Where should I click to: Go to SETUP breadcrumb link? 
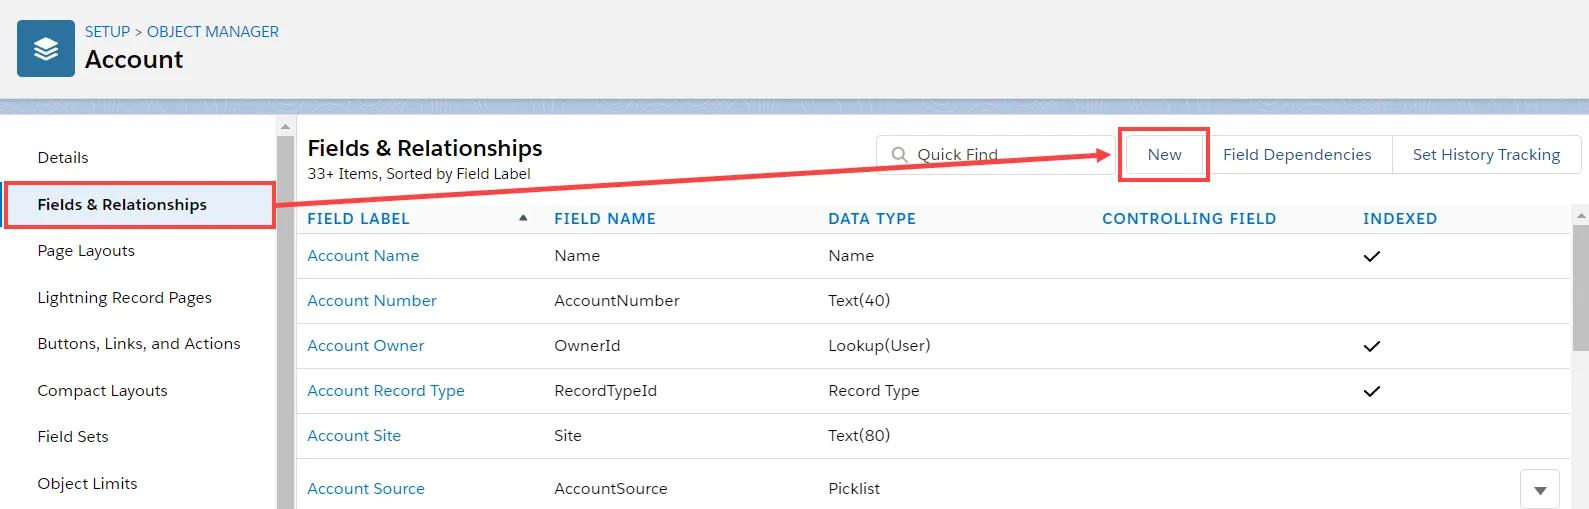pos(107,32)
